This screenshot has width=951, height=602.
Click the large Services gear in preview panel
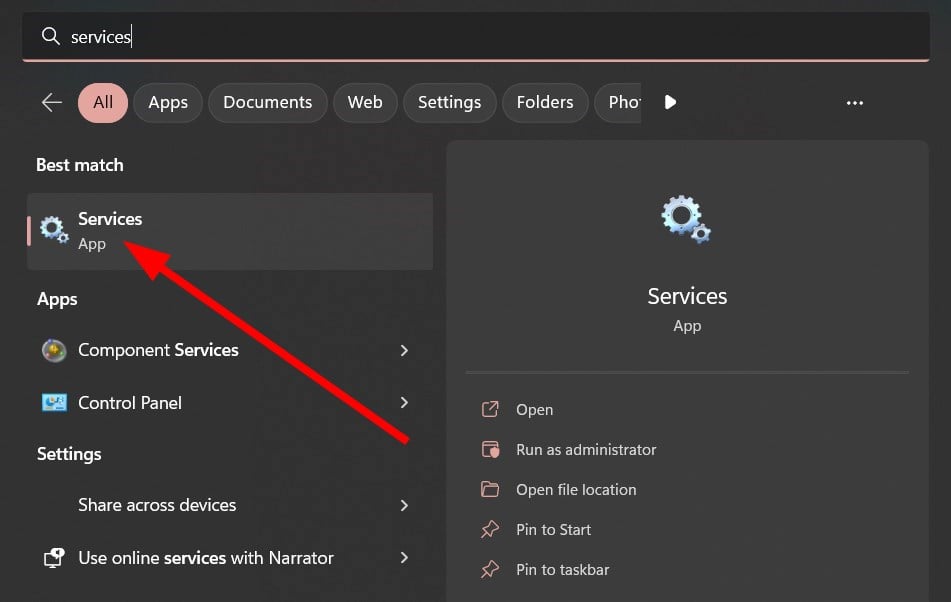(686, 219)
